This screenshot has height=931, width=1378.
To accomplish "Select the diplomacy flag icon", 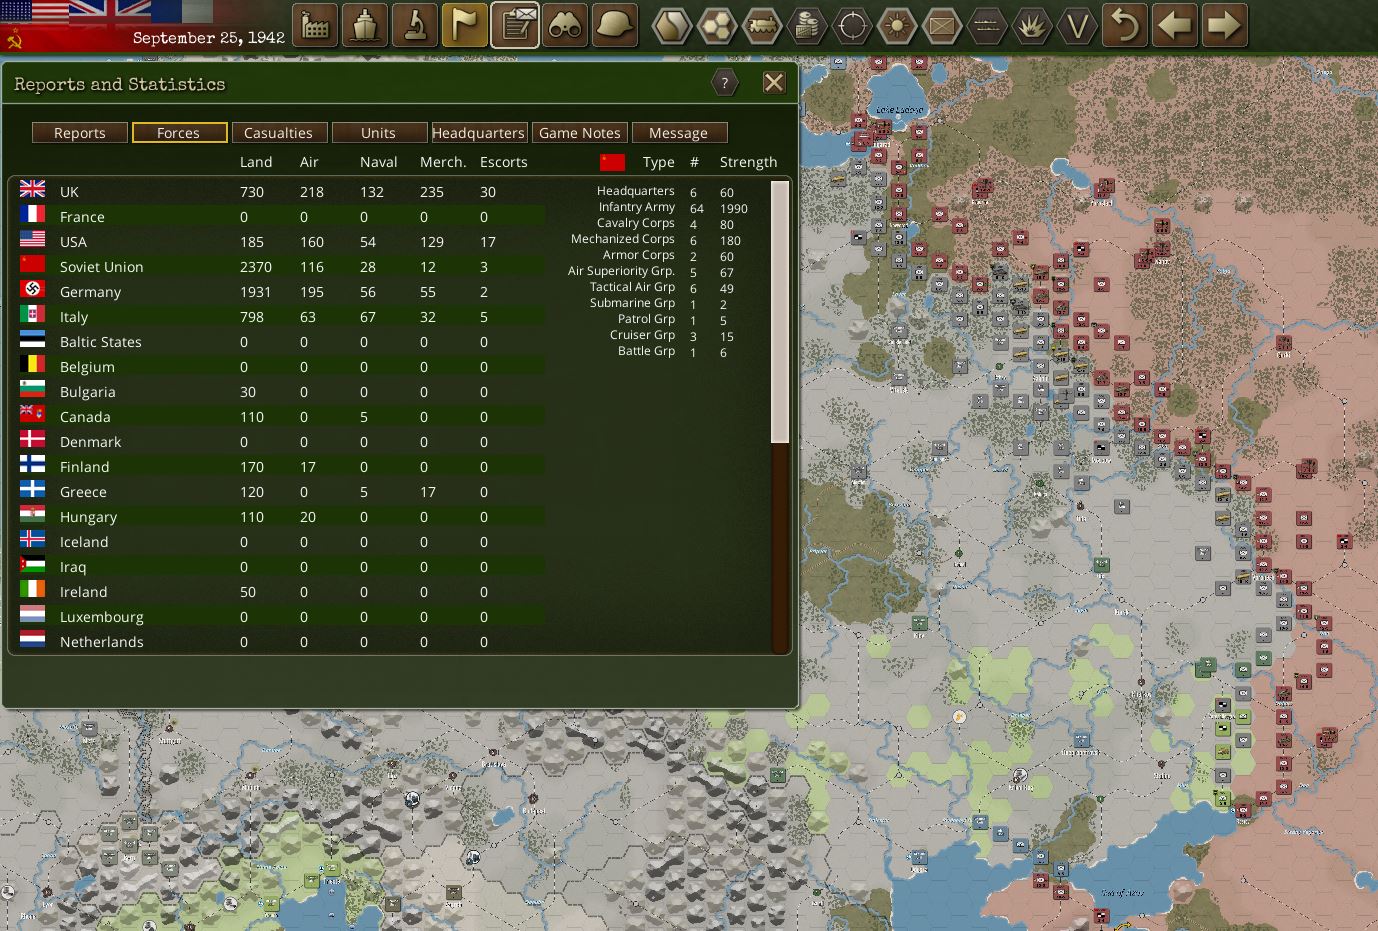I will click(x=465, y=25).
